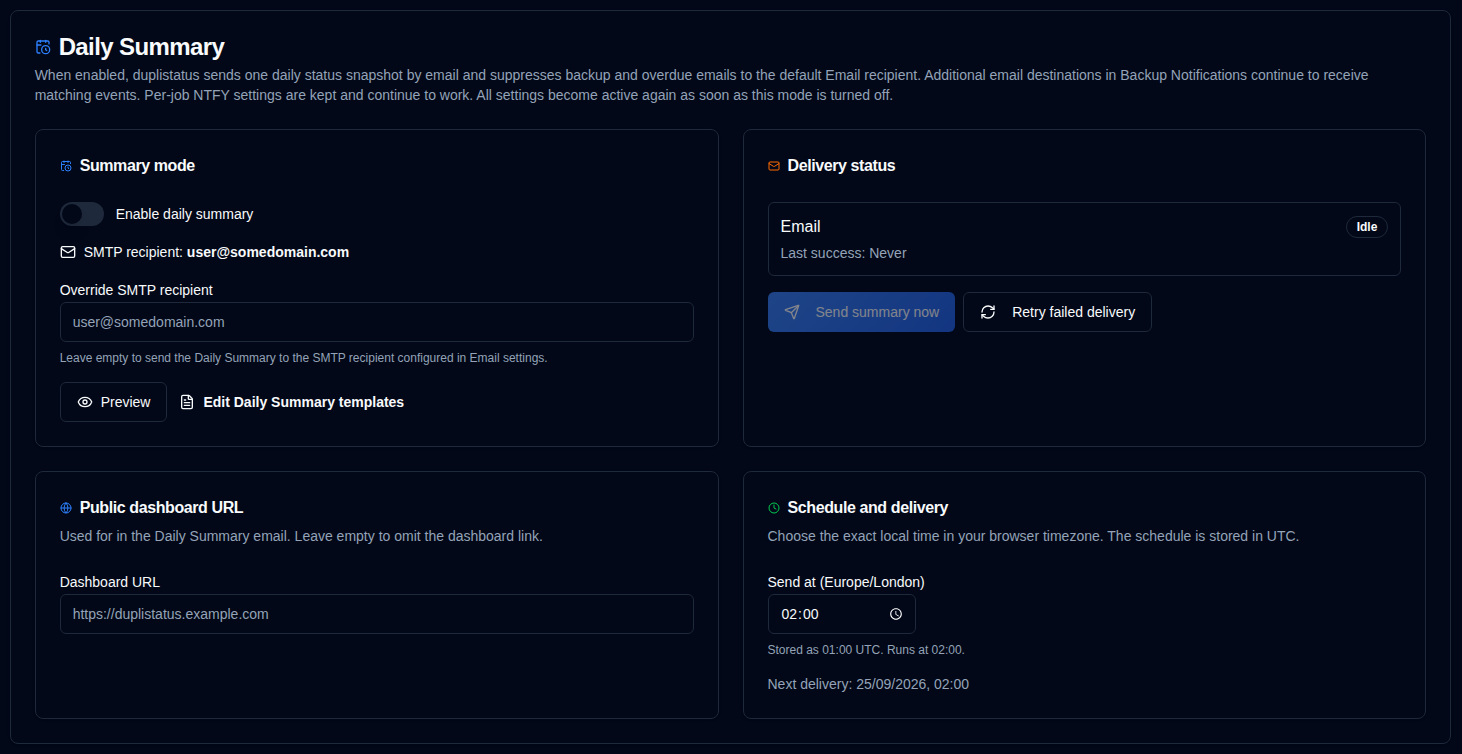Click the 'Next delivery: 25/09/2026, 02:00' text
The width and height of the screenshot is (1462, 754).
(868, 684)
